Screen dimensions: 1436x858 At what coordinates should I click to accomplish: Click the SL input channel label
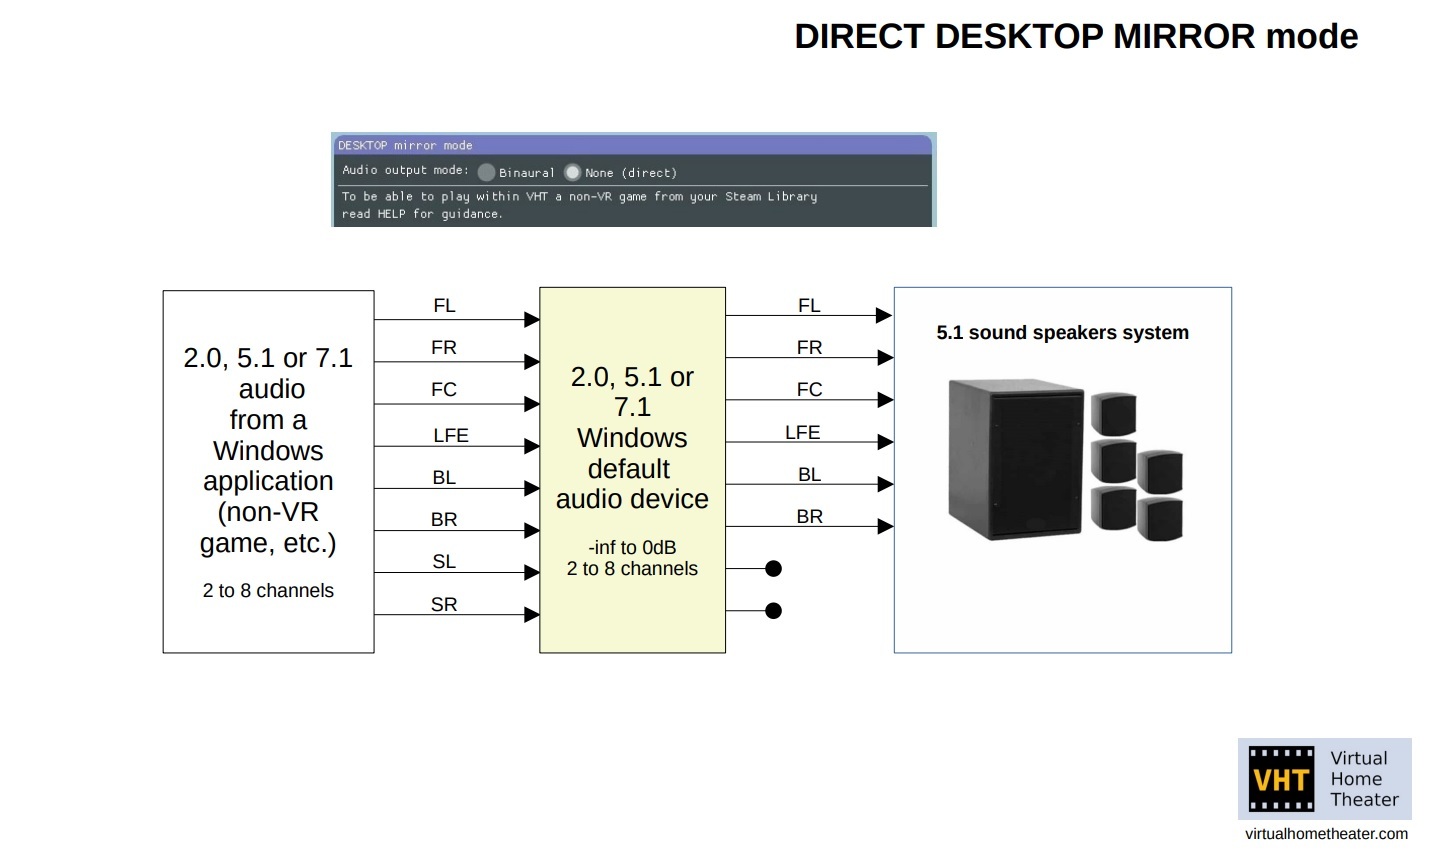[x=444, y=562]
